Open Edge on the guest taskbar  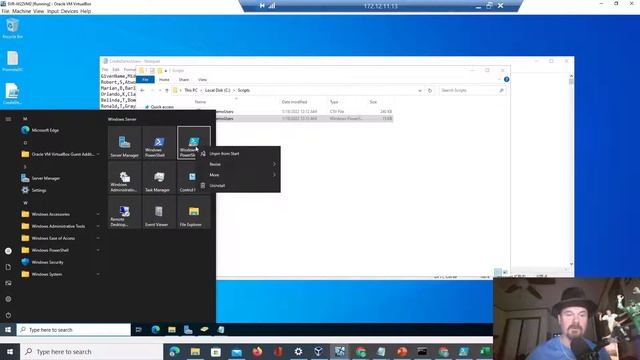pyautogui.click(x=156, y=330)
